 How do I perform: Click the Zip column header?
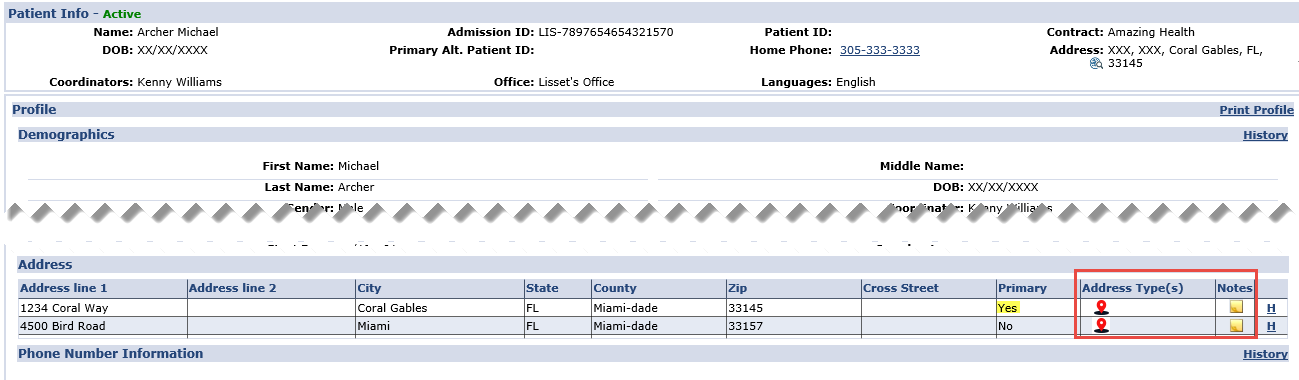[737, 288]
